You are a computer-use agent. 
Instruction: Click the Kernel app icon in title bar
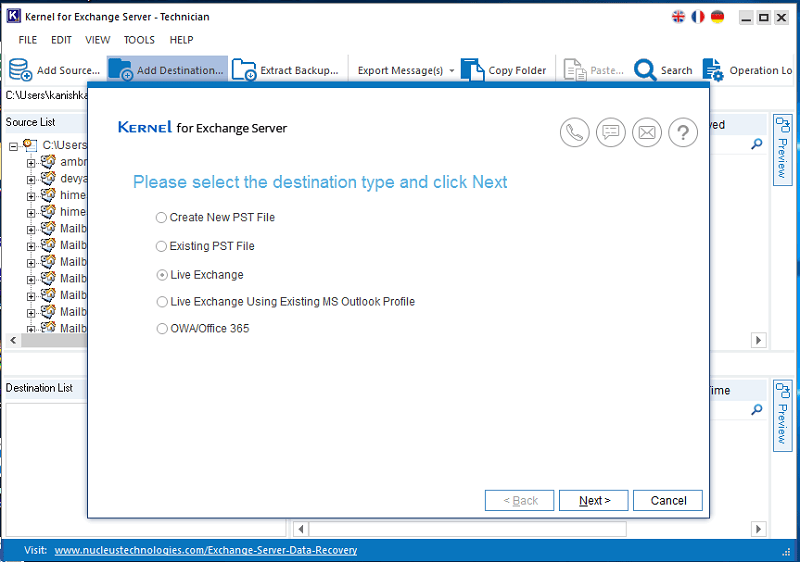click(x=13, y=16)
